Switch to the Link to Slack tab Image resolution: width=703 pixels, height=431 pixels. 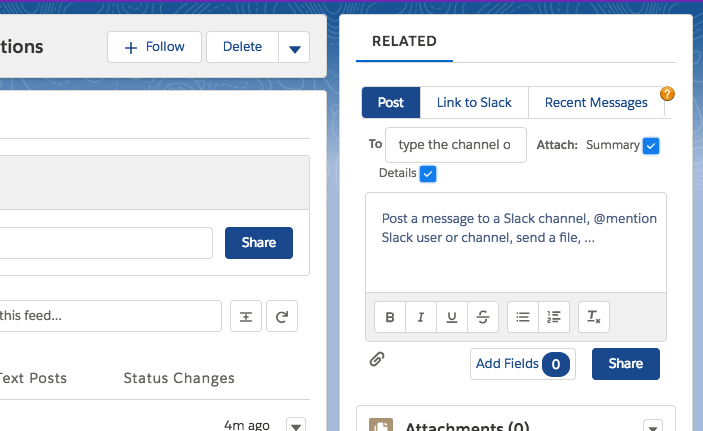point(474,103)
